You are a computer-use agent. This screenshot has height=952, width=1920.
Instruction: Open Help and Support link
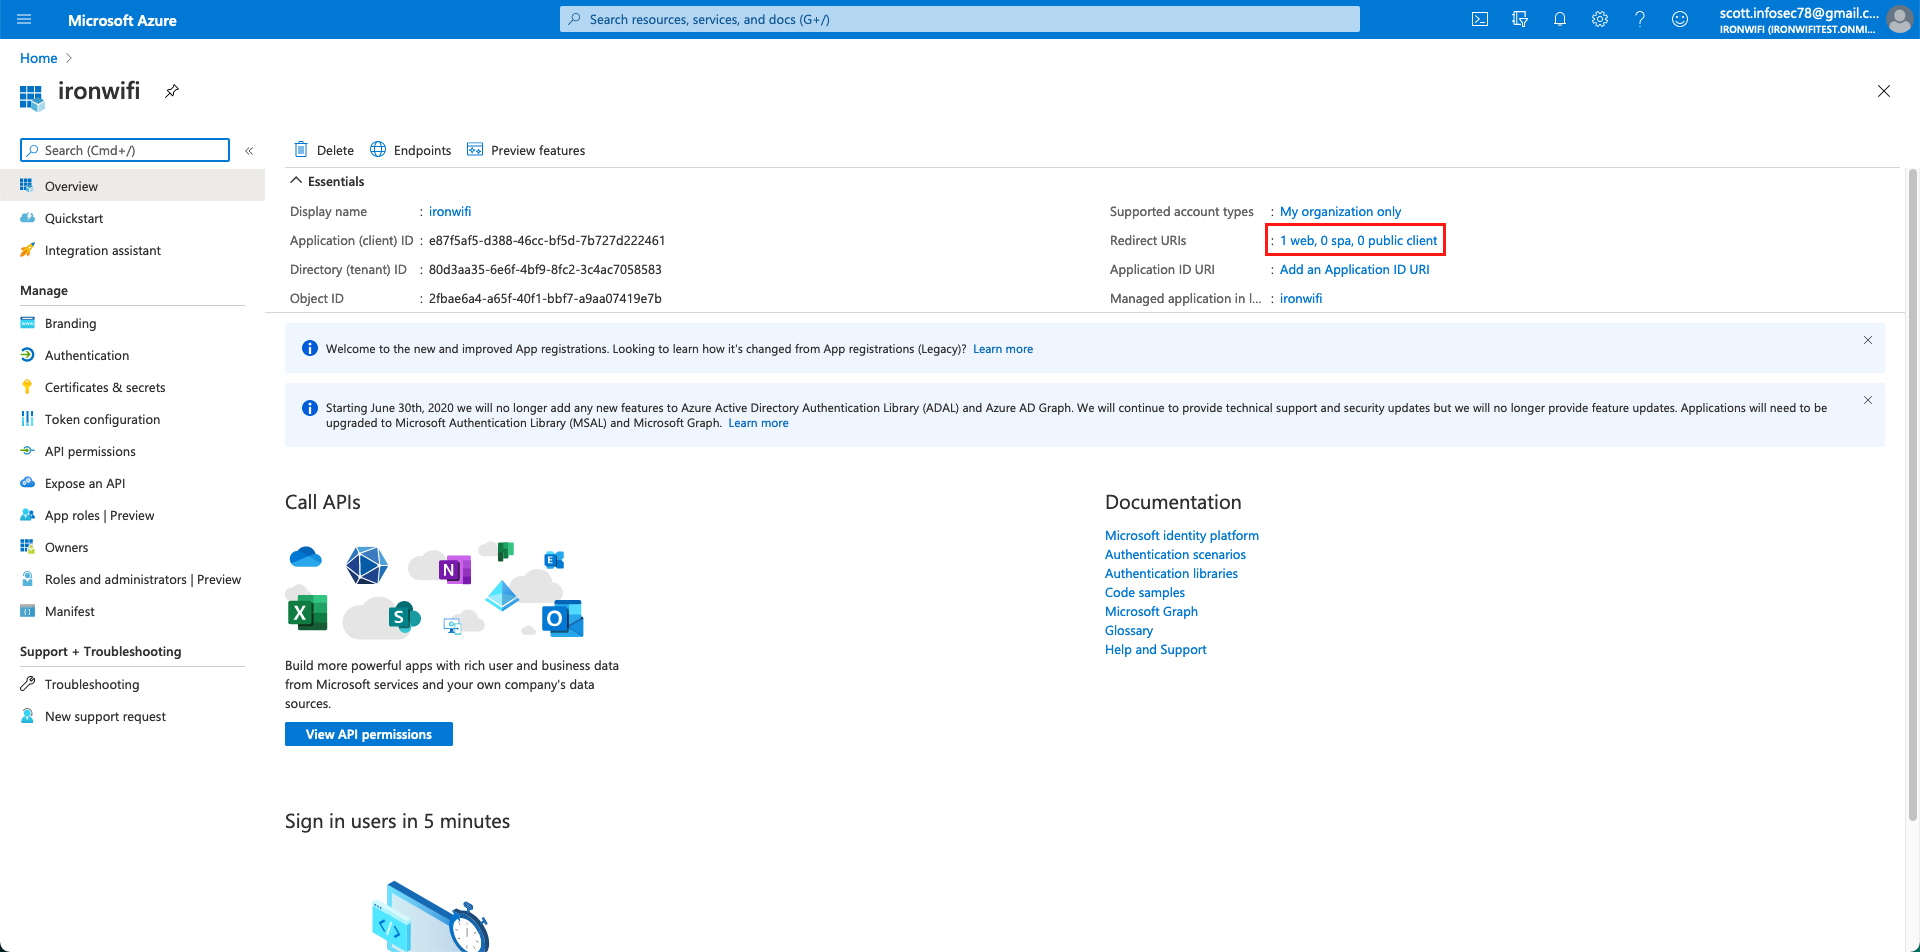pos(1156,649)
